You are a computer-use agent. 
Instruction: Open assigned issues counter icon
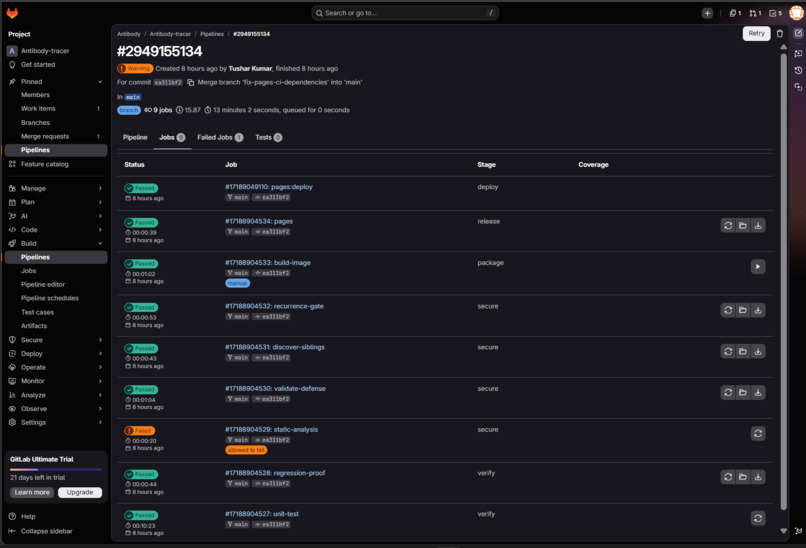coord(735,13)
